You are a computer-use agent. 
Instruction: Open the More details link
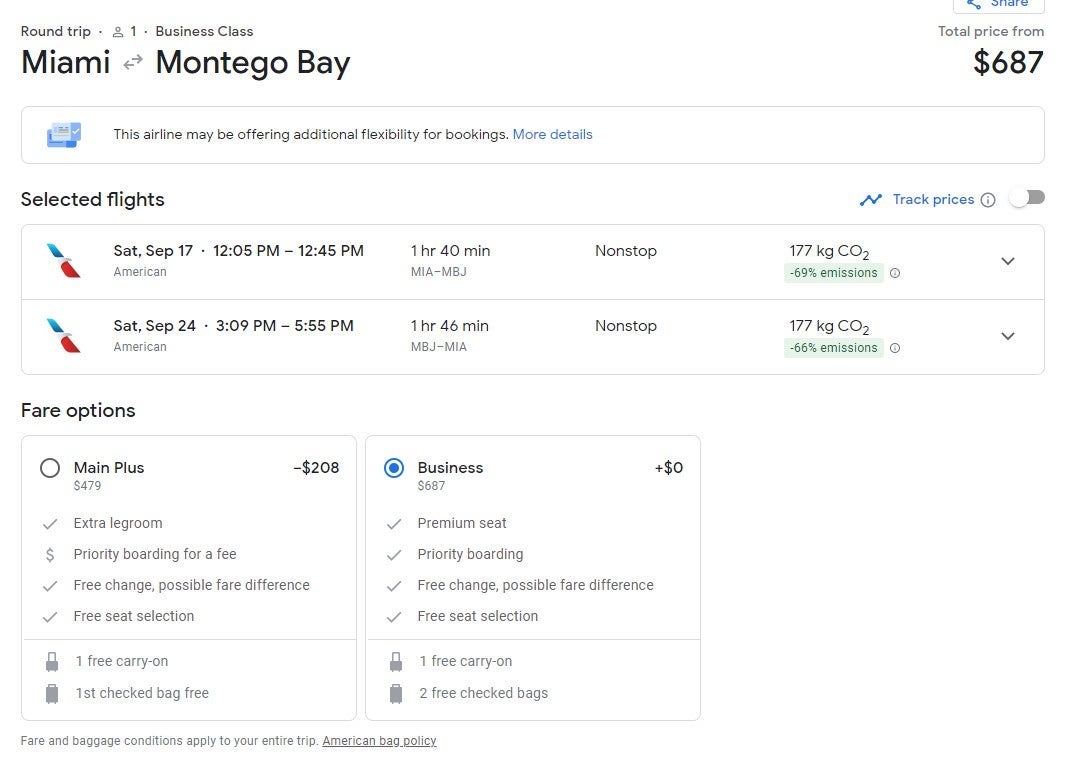(x=552, y=134)
